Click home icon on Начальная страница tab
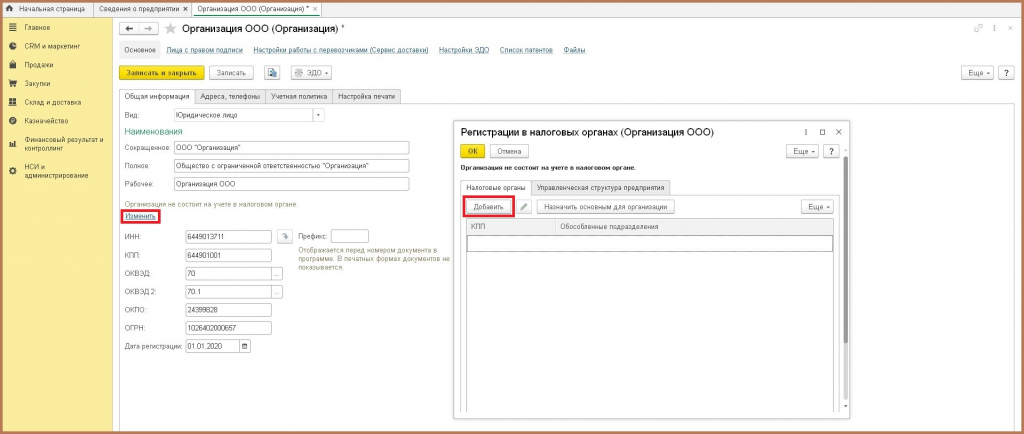The image size is (1024, 434). [x=9, y=9]
